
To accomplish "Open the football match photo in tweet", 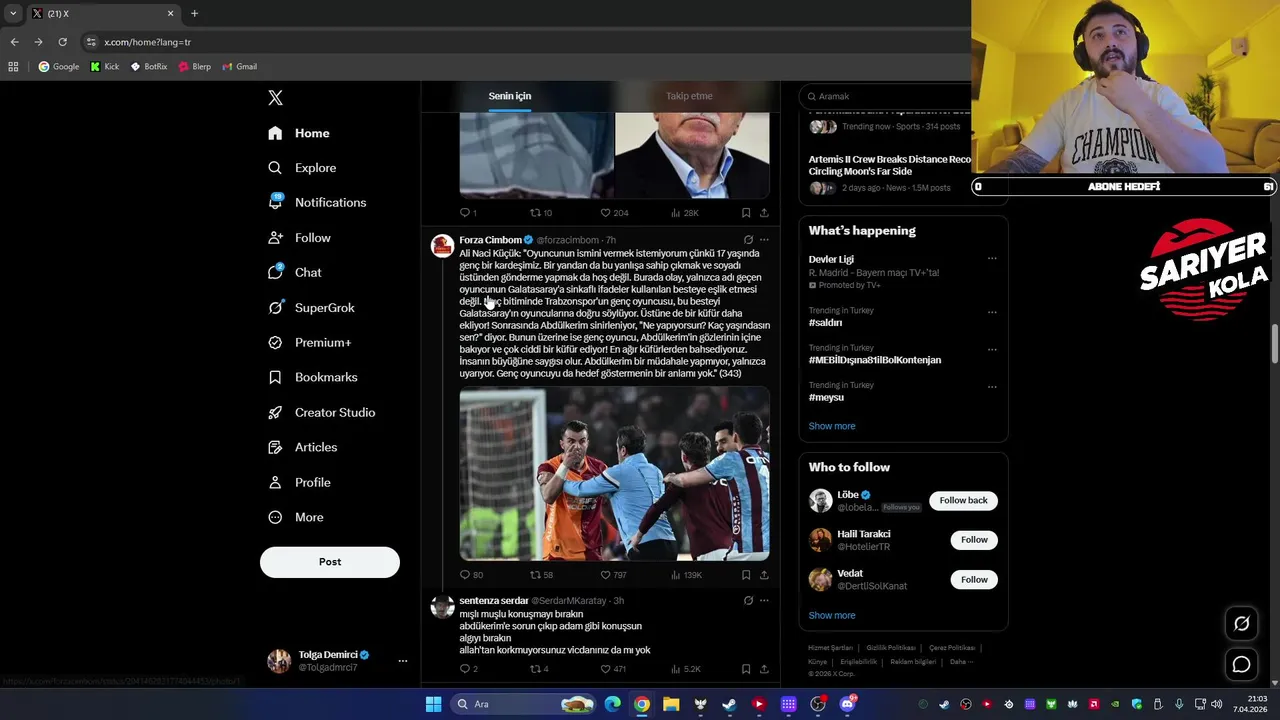I will click(x=614, y=474).
